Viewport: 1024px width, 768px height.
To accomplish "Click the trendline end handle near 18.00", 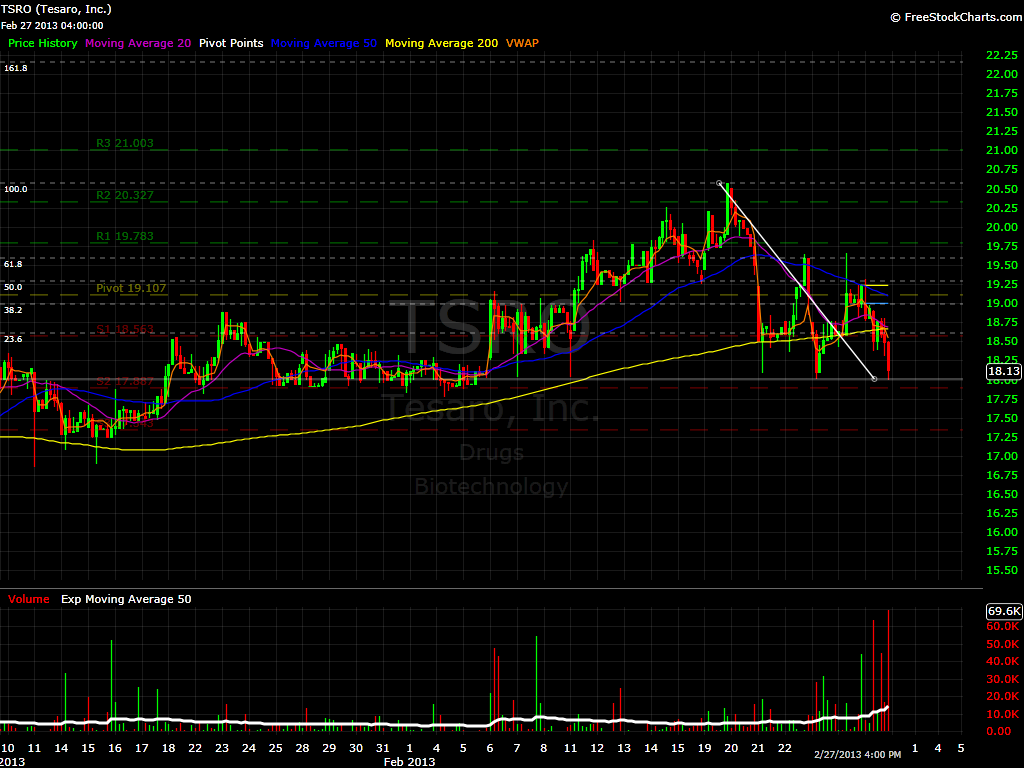I will [874, 378].
